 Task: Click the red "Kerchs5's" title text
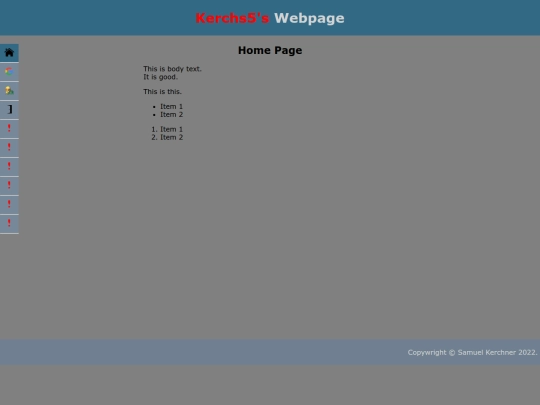(232, 18)
